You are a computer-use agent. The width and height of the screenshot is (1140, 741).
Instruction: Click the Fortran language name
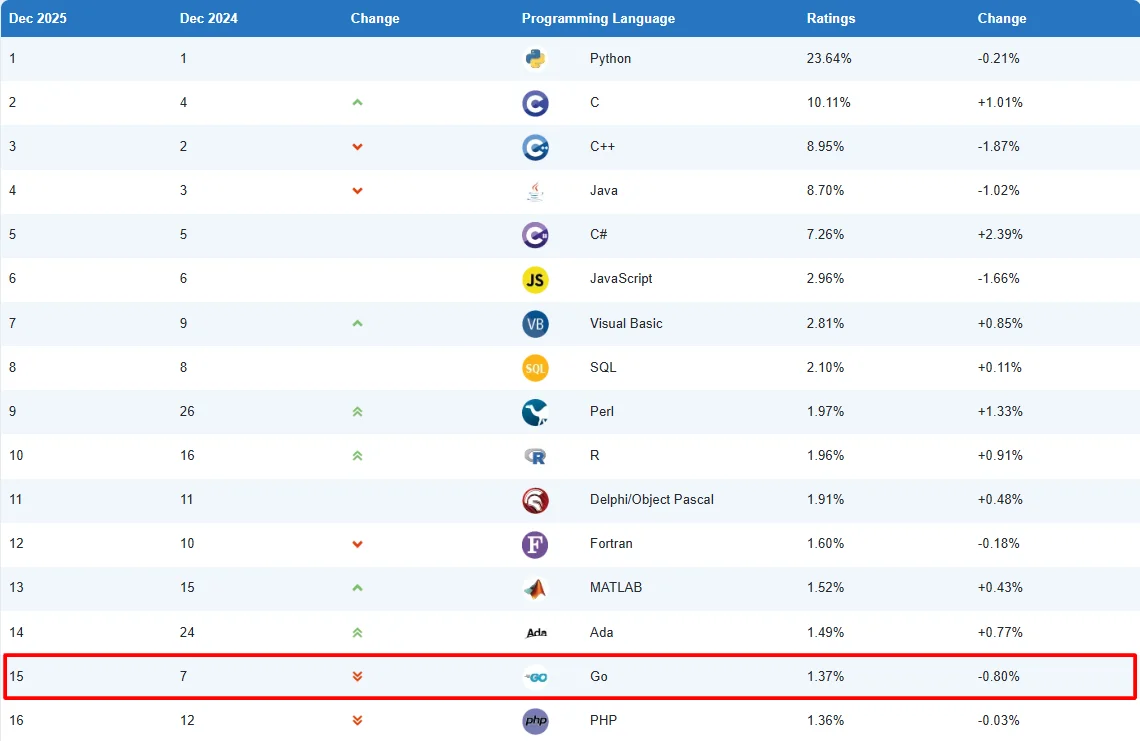tap(611, 543)
